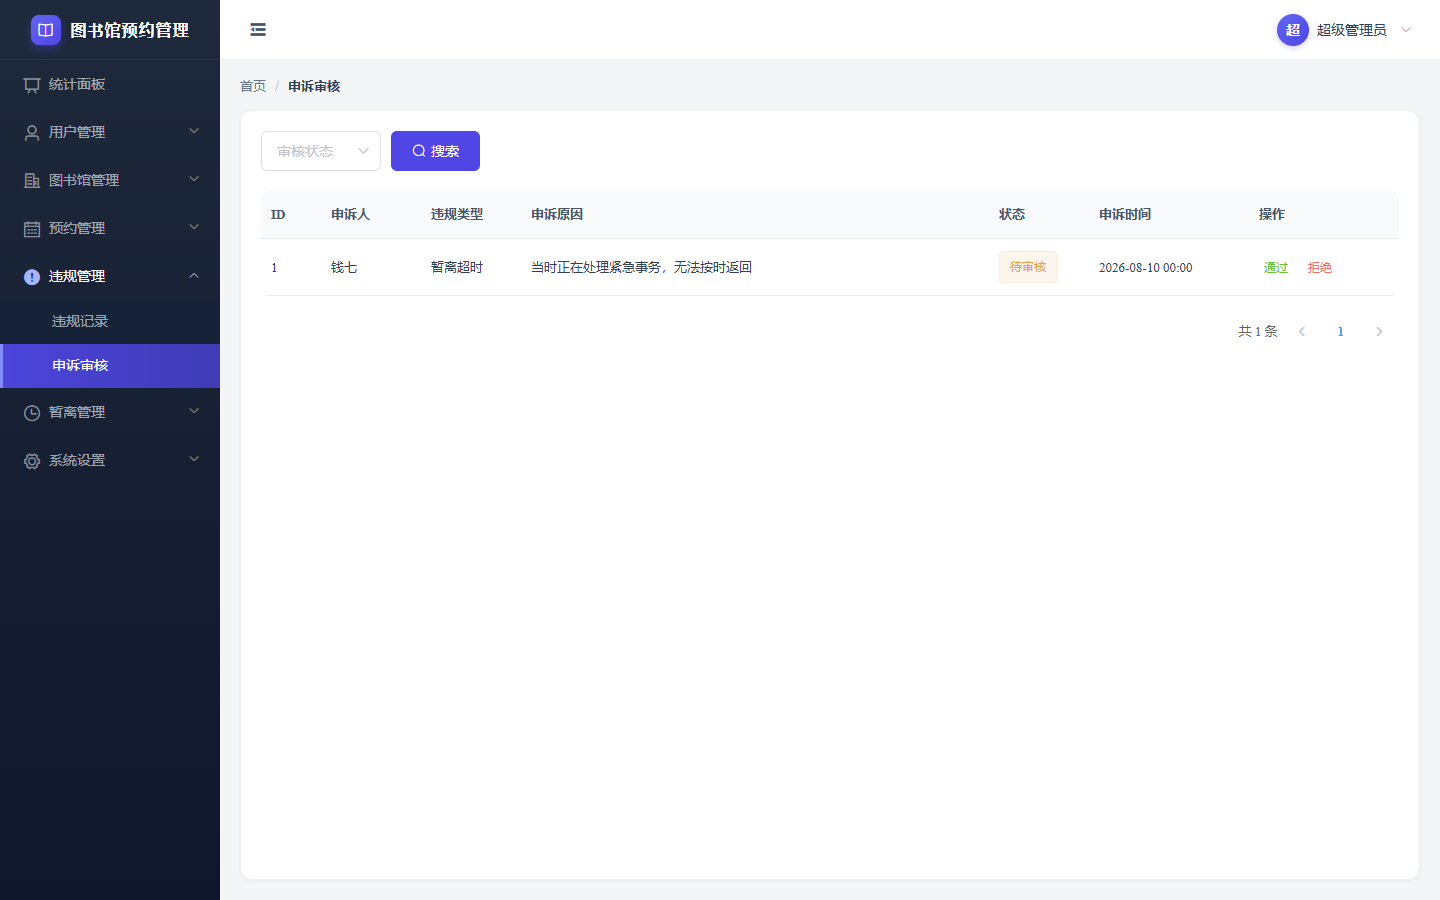1440x900 pixels.
Task: Open the 统计面板 menu item
Action: 110,84
